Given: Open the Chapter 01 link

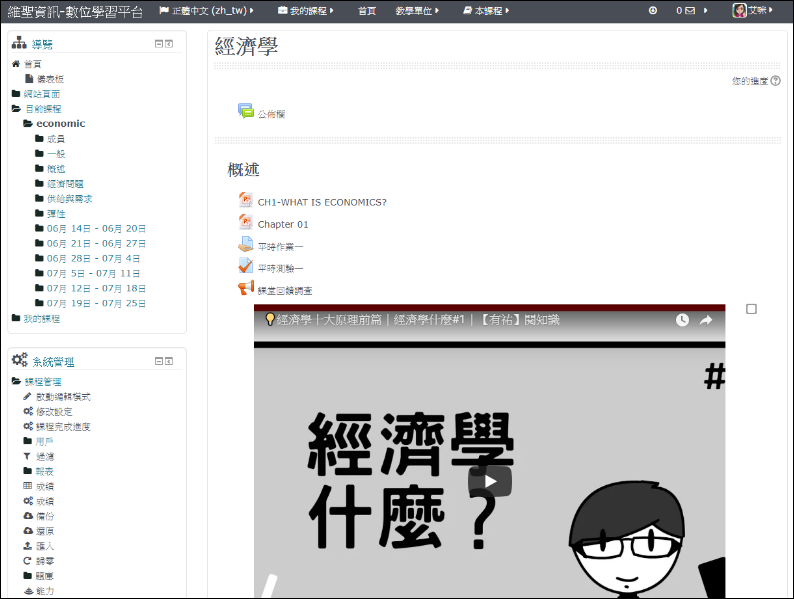Looking at the screenshot, I should click(283, 224).
